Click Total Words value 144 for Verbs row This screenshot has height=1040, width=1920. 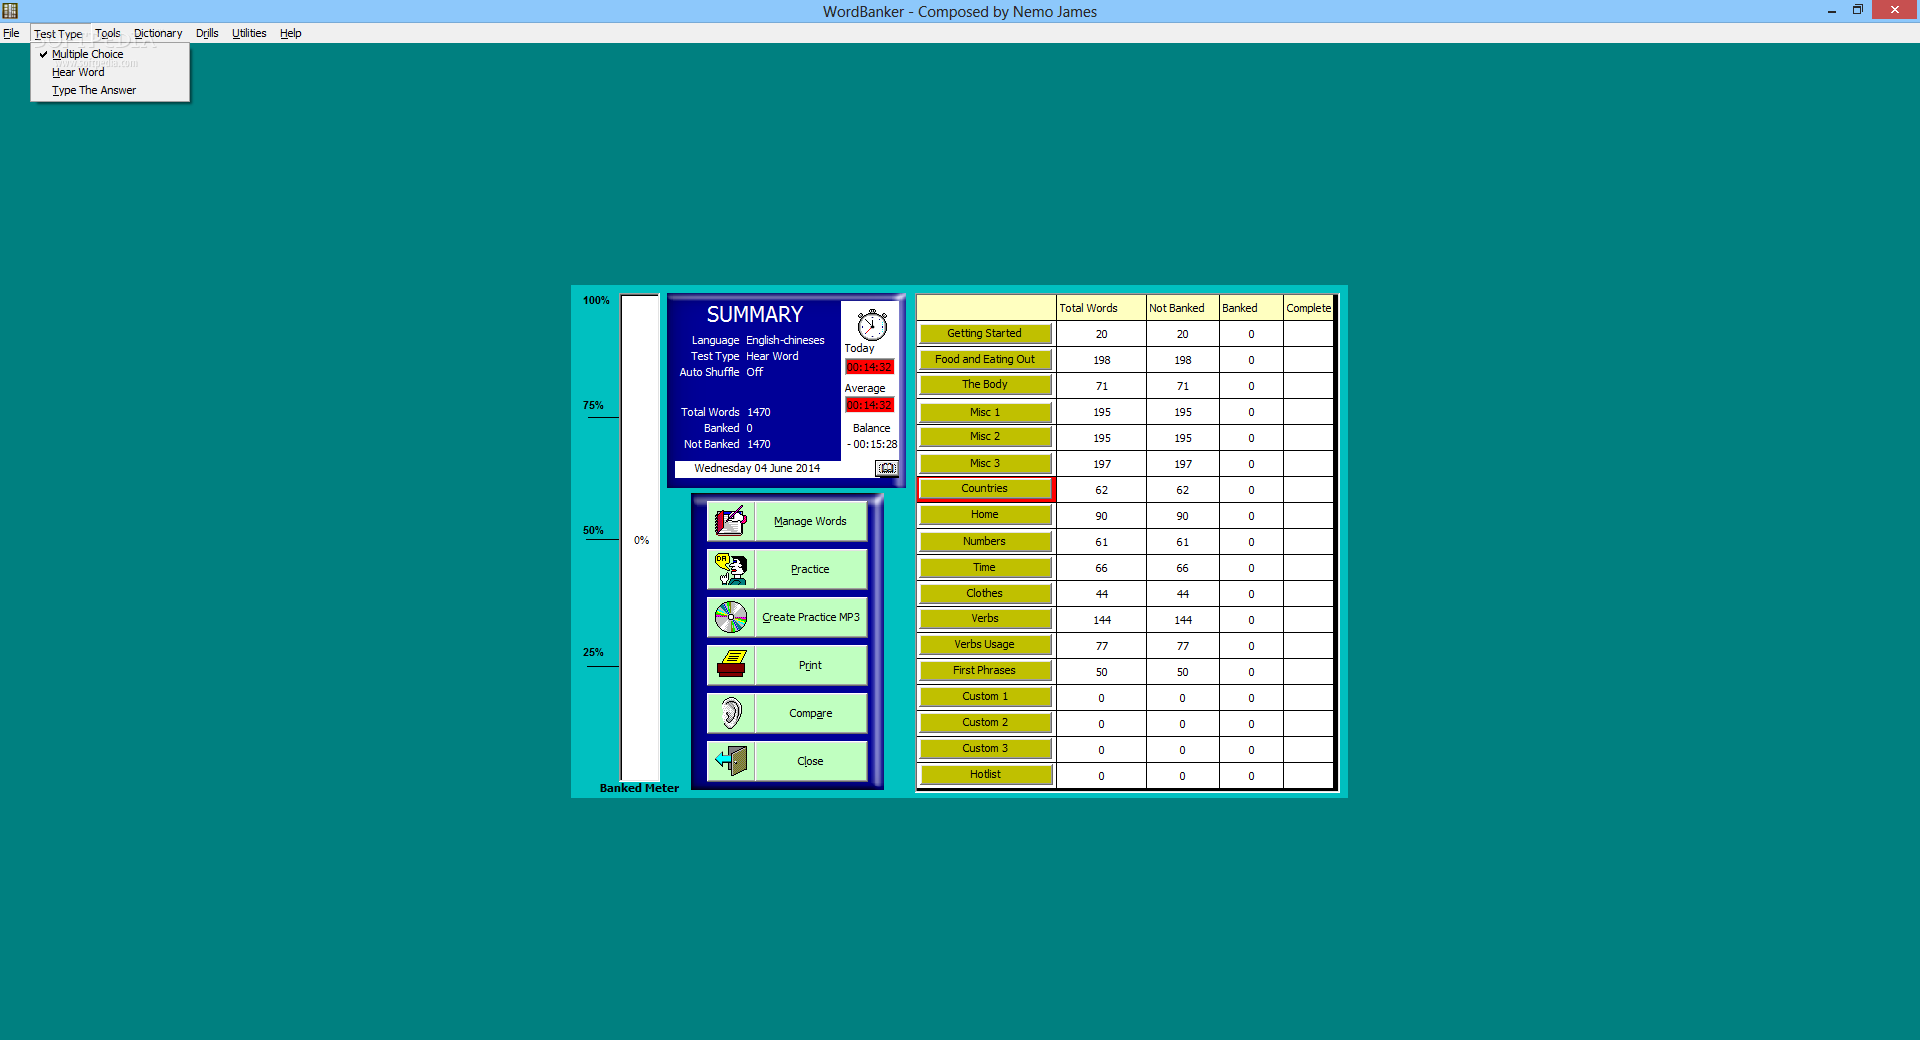pyautogui.click(x=1102, y=620)
